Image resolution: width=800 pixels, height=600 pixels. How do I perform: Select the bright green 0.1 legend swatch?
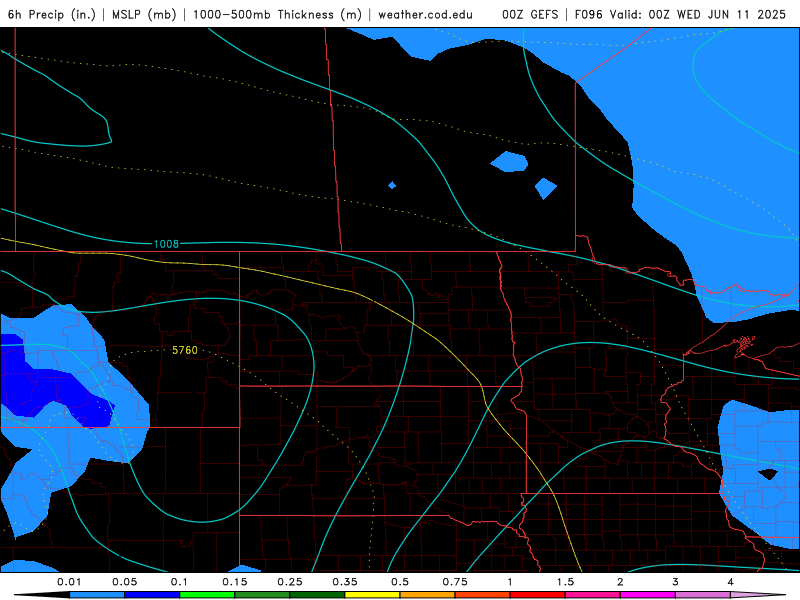tap(207, 595)
